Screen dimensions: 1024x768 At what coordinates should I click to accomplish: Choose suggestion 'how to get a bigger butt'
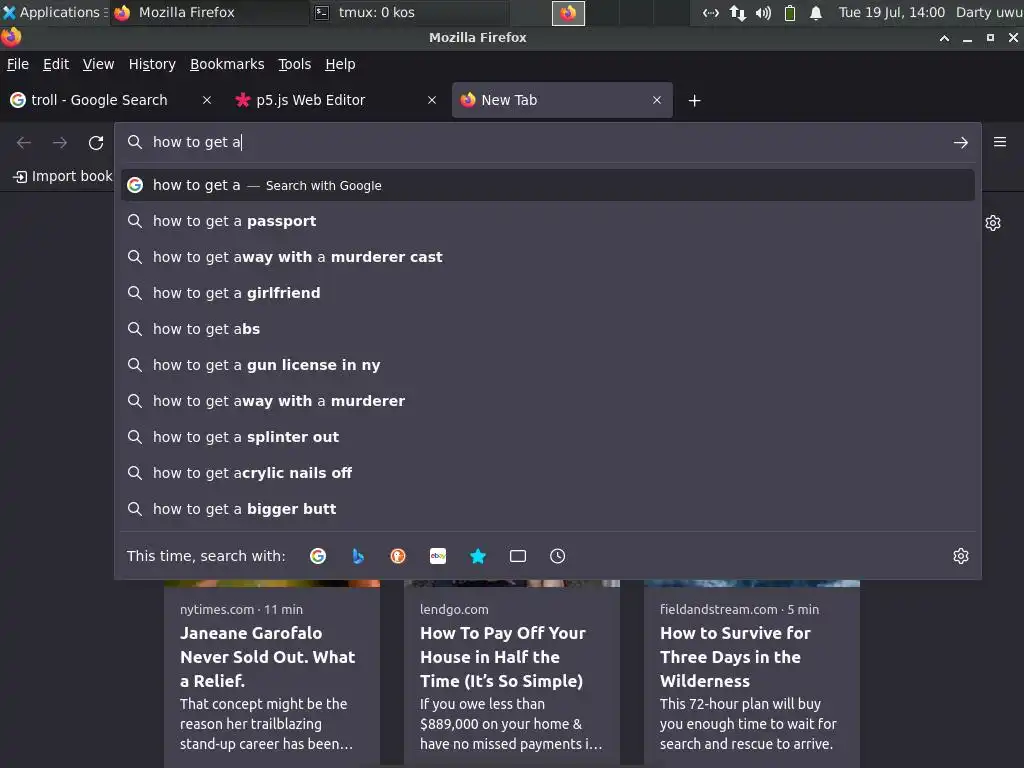click(547, 509)
